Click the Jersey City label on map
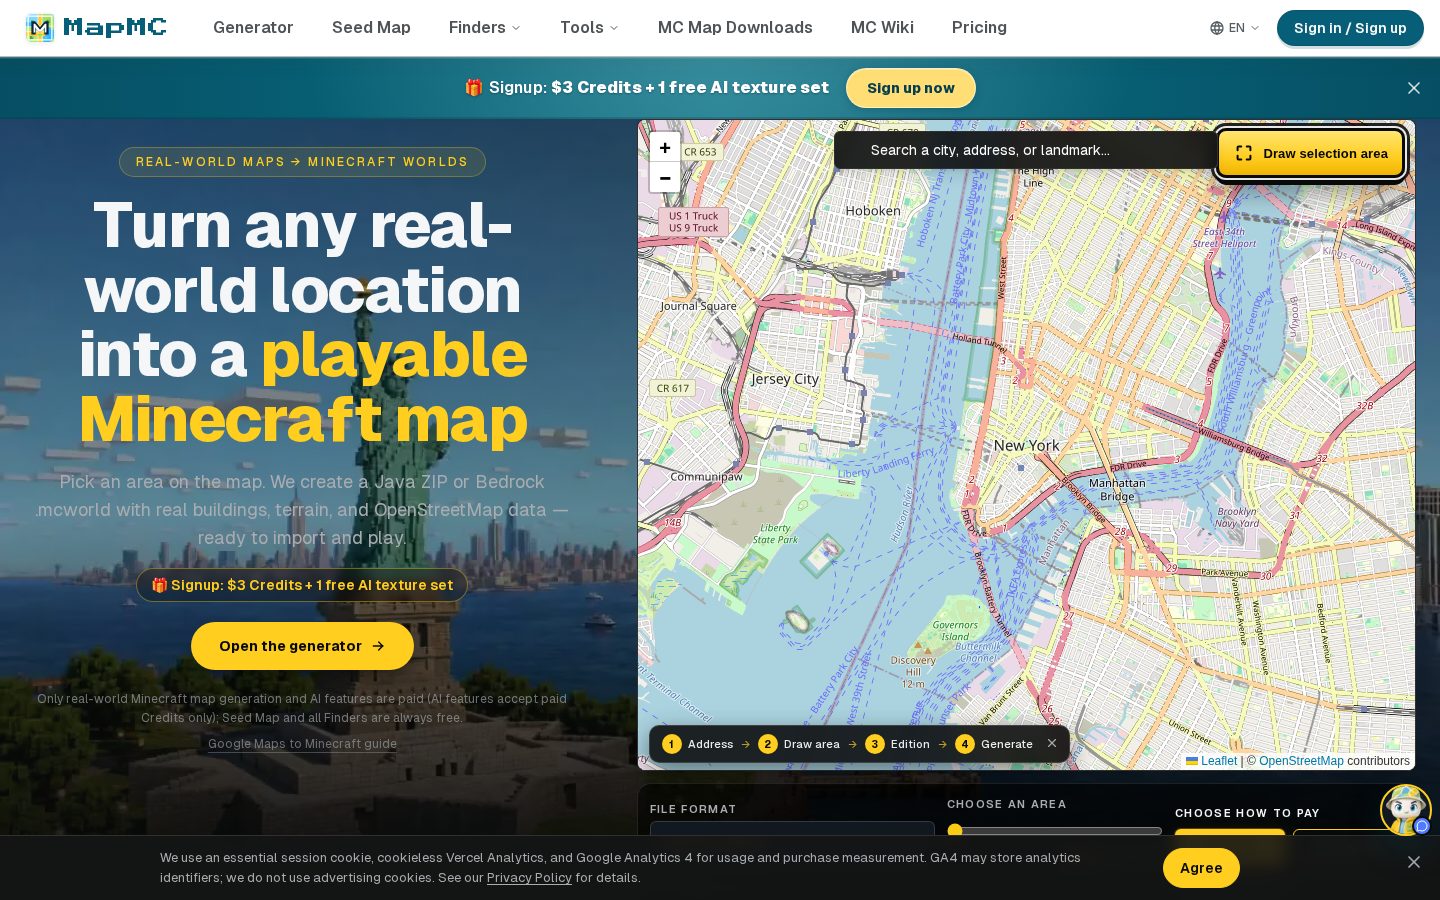 [x=785, y=379]
